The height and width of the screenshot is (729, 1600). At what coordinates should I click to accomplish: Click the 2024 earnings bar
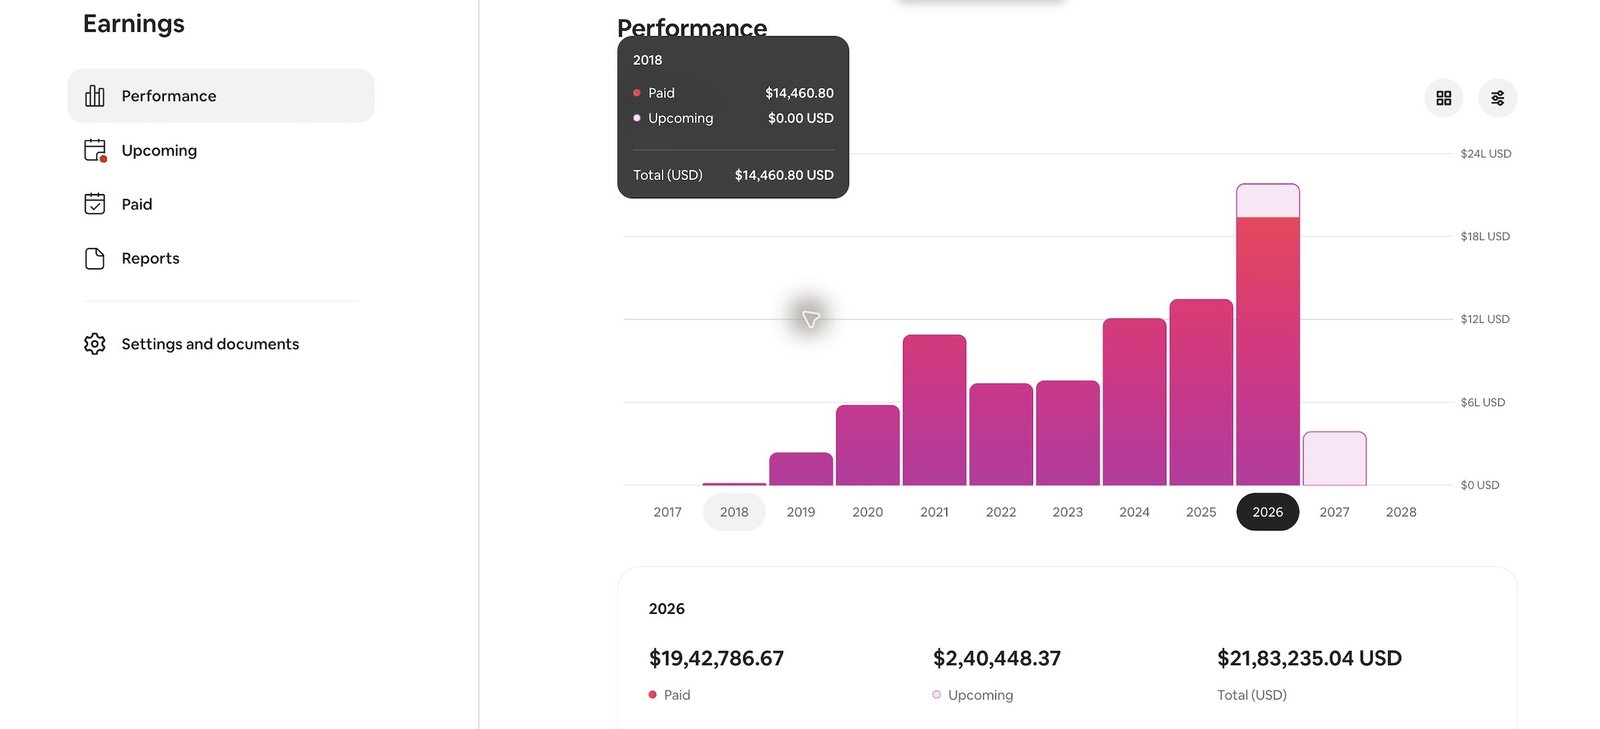[x=1134, y=402]
